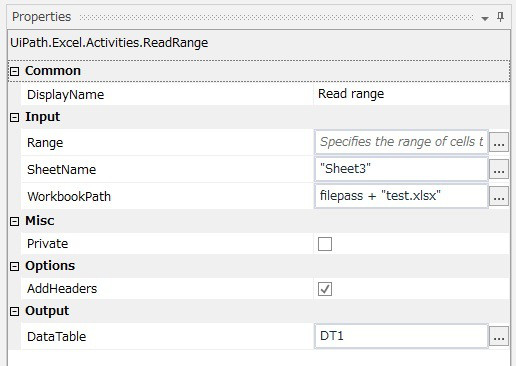Click the UiPath.Excel.Activities.ReadRange type heading

(x=109, y=43)
